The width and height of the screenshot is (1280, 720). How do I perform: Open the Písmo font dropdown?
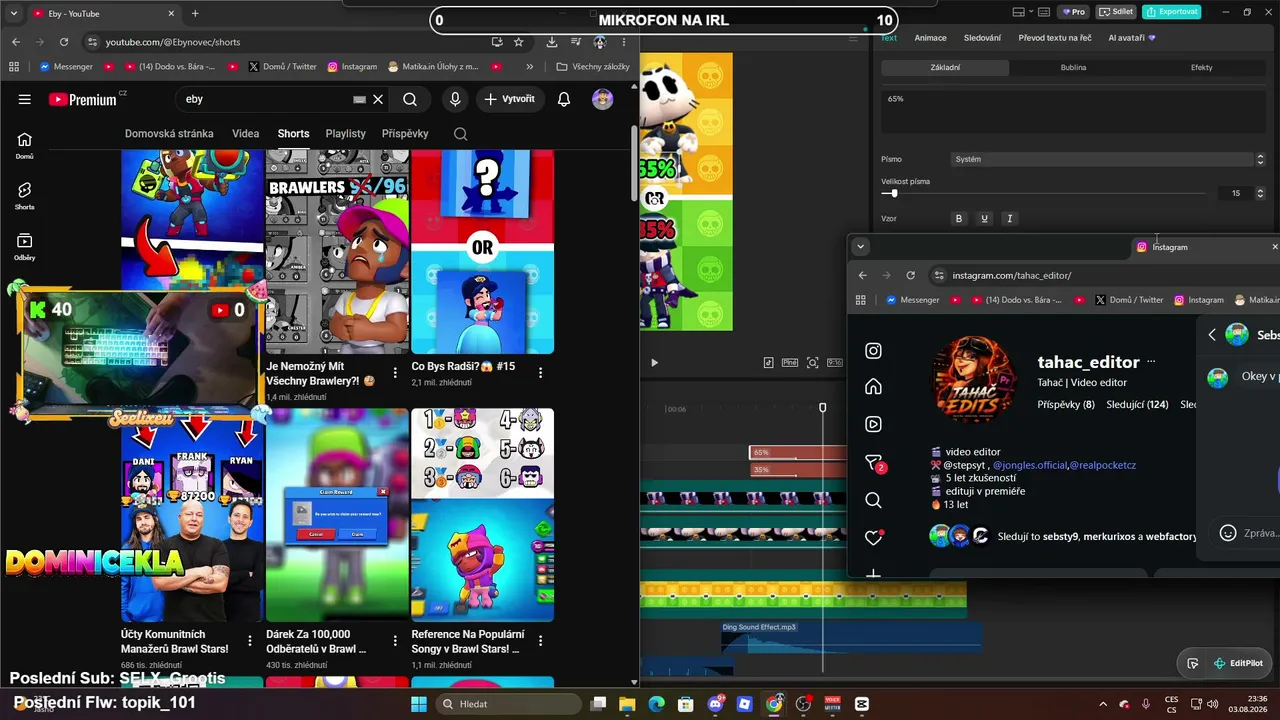1109,159
